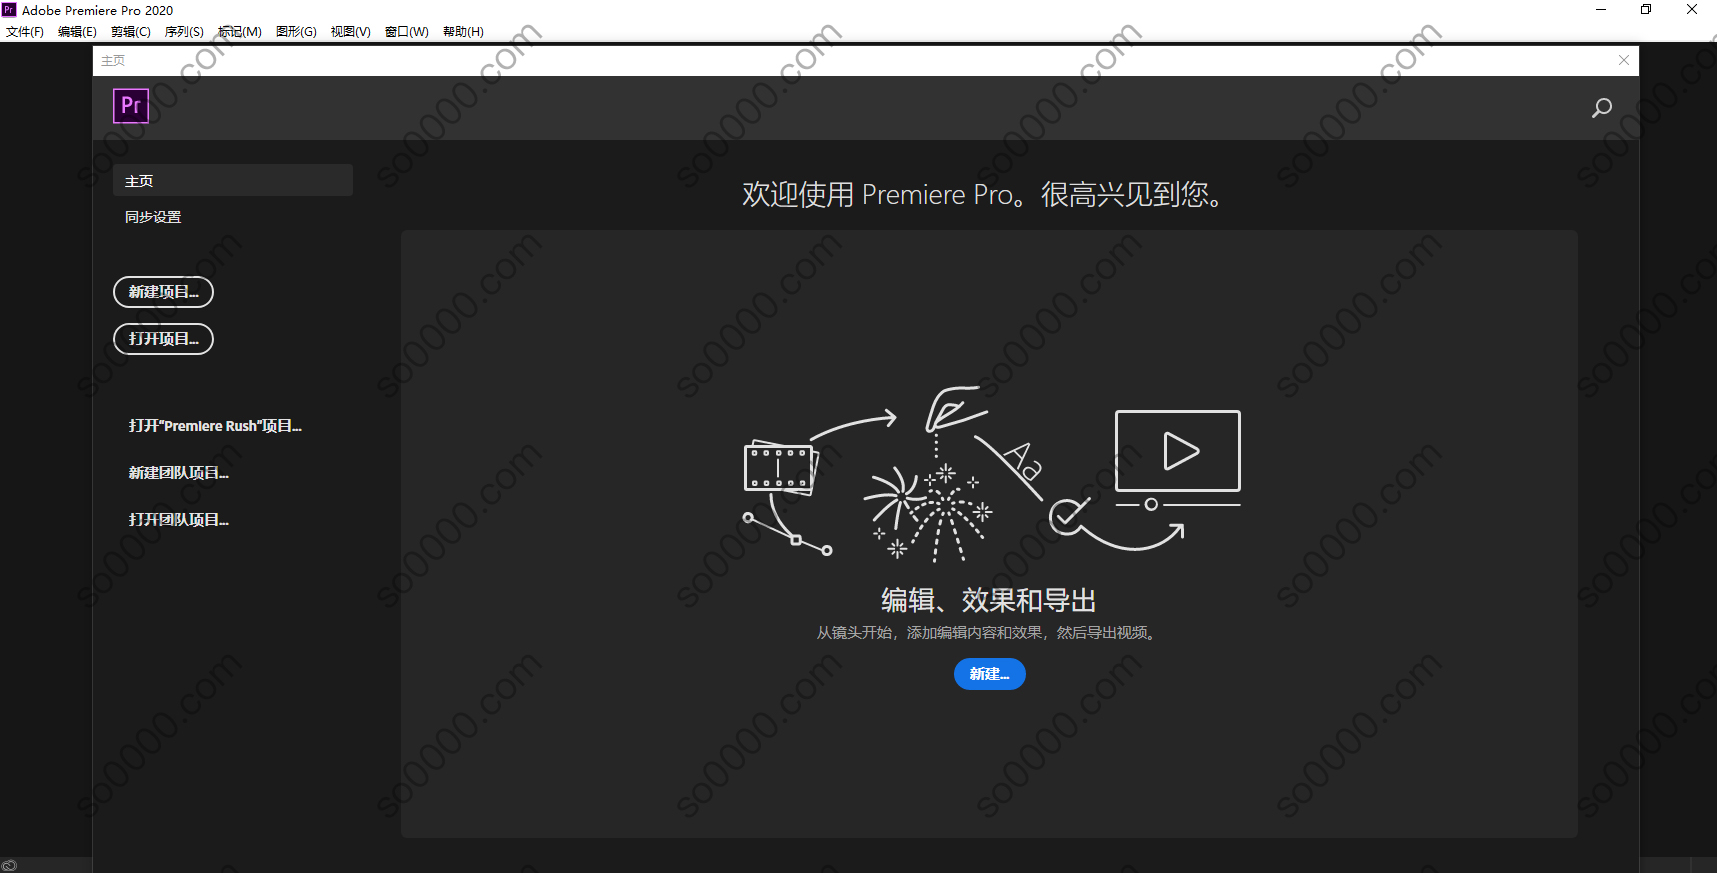The height and width of the screenshot is (873, 1717).
Task: Click the Creative Cloud icon in bottom-left corner
Action: [x=9, y=865]
